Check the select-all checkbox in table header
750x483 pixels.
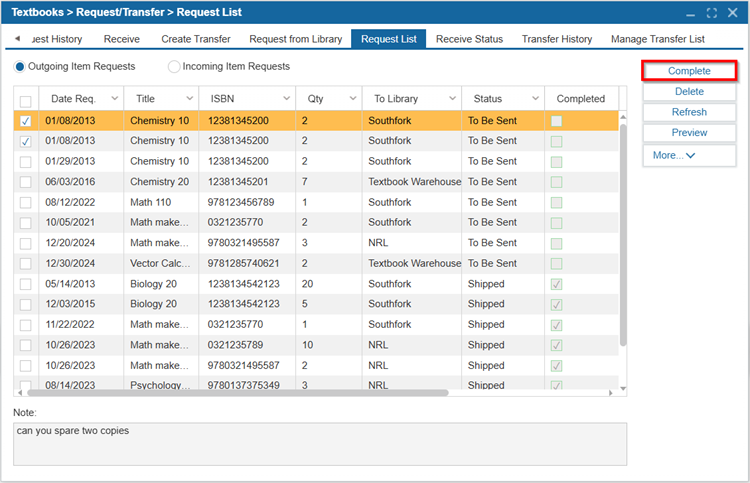click(25, 101)
